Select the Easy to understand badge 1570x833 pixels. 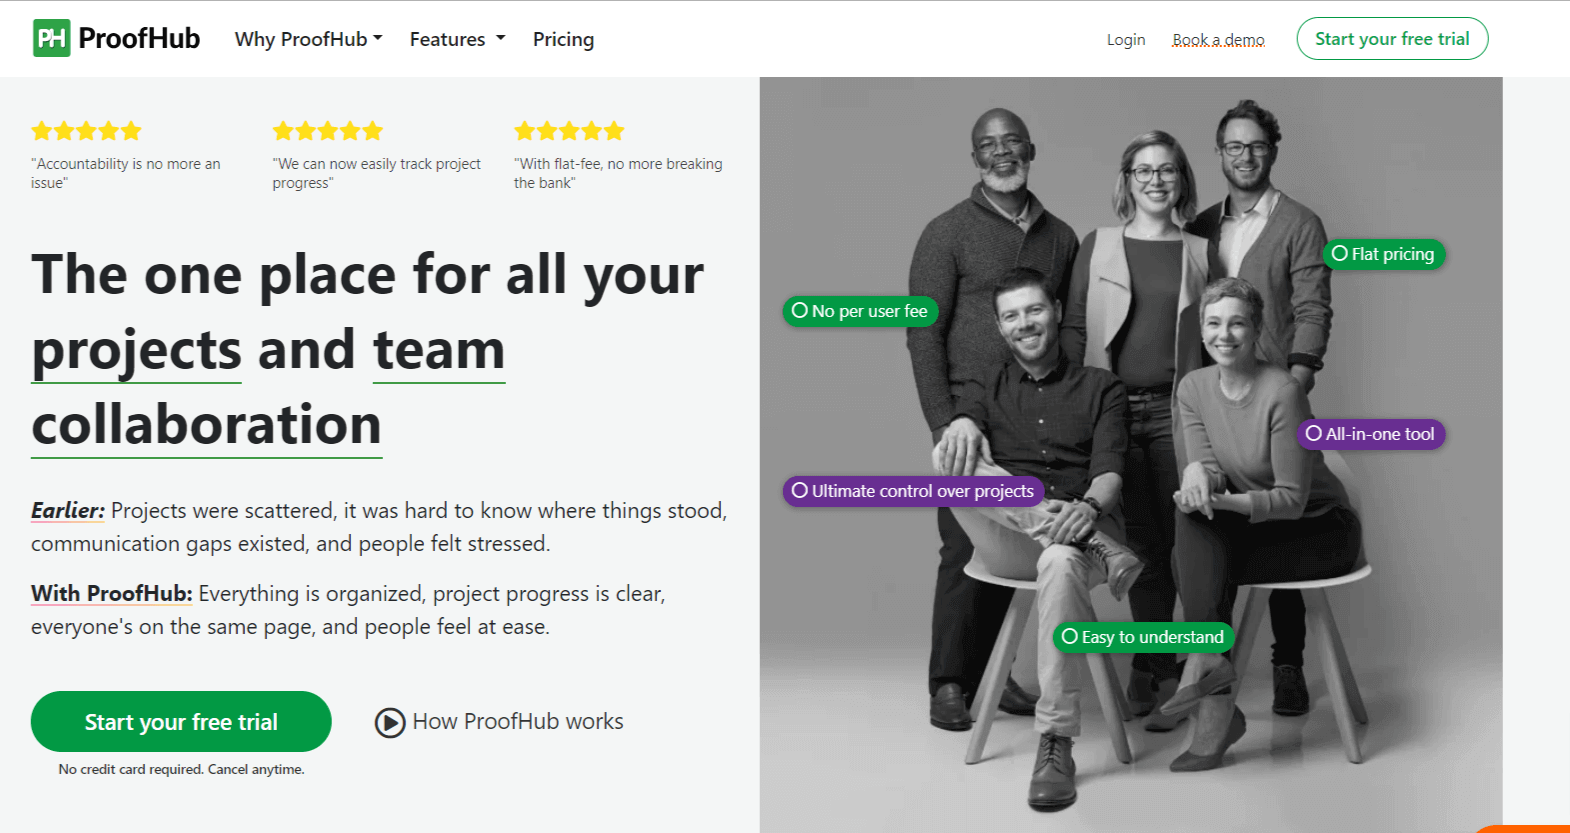coord(1143,637)
